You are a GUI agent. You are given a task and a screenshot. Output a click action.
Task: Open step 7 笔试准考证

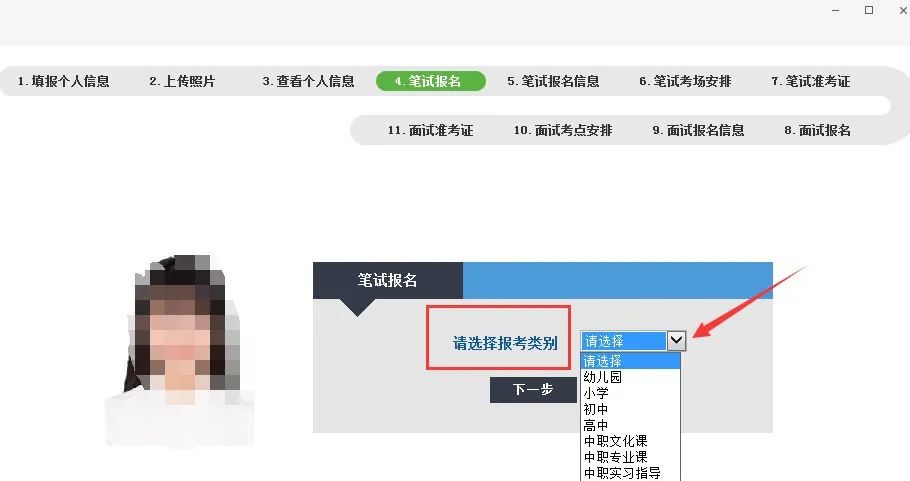click(x=811, y=81)
